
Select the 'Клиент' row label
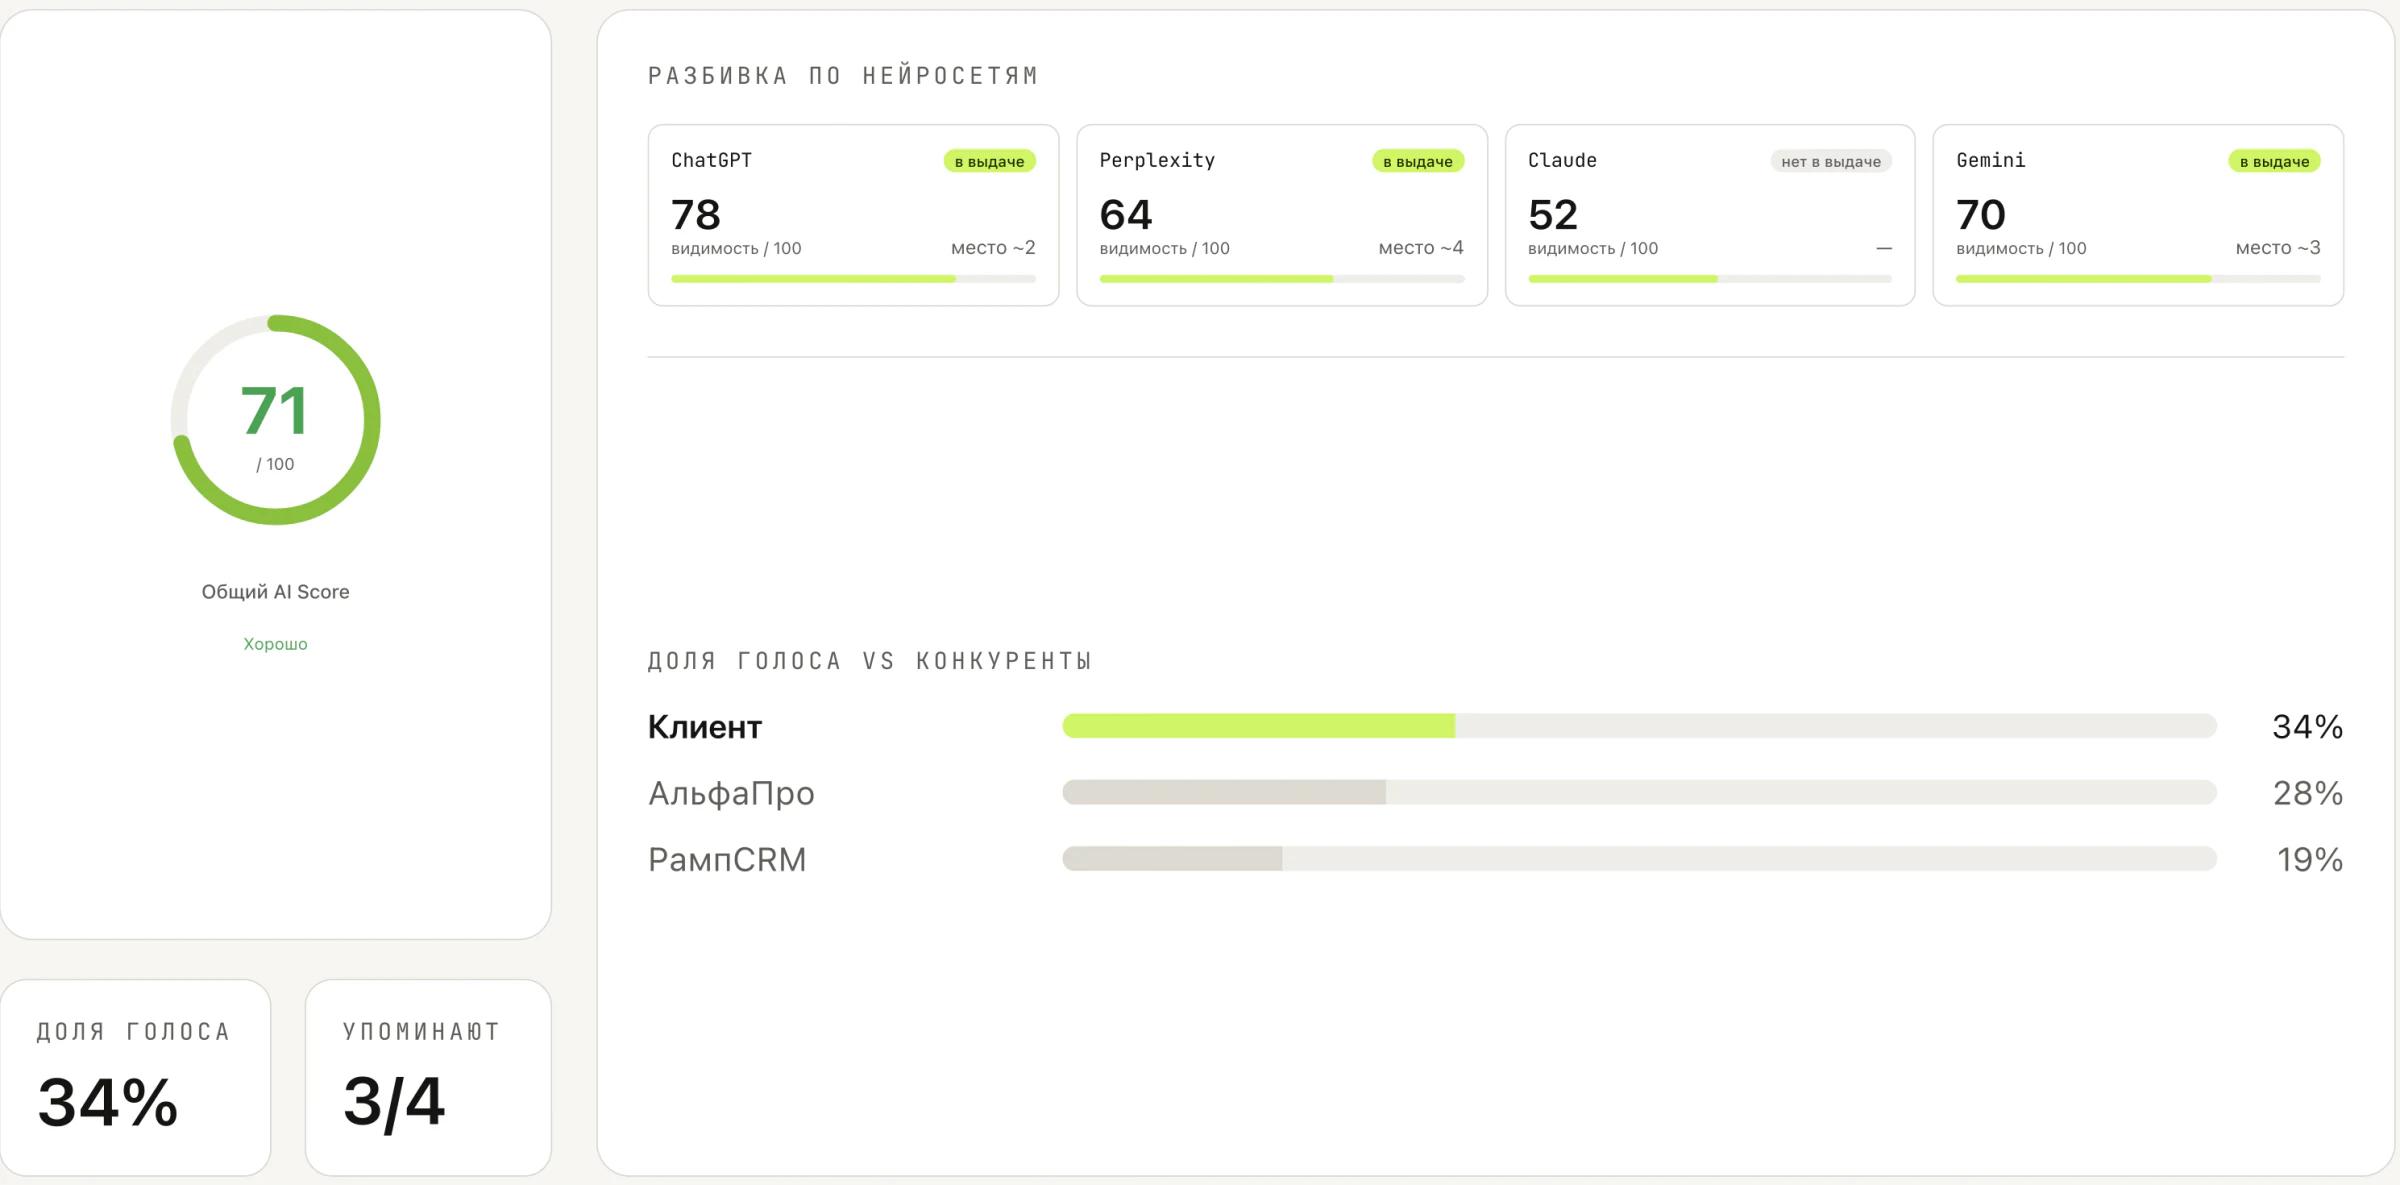(x=705, y=727)
